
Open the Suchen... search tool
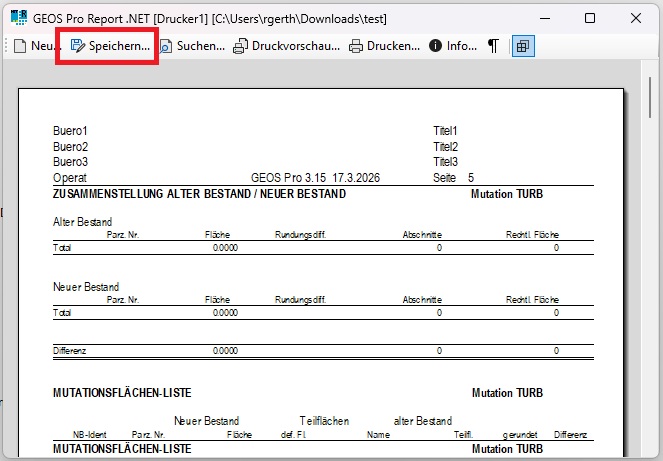[x=192, y=46]
